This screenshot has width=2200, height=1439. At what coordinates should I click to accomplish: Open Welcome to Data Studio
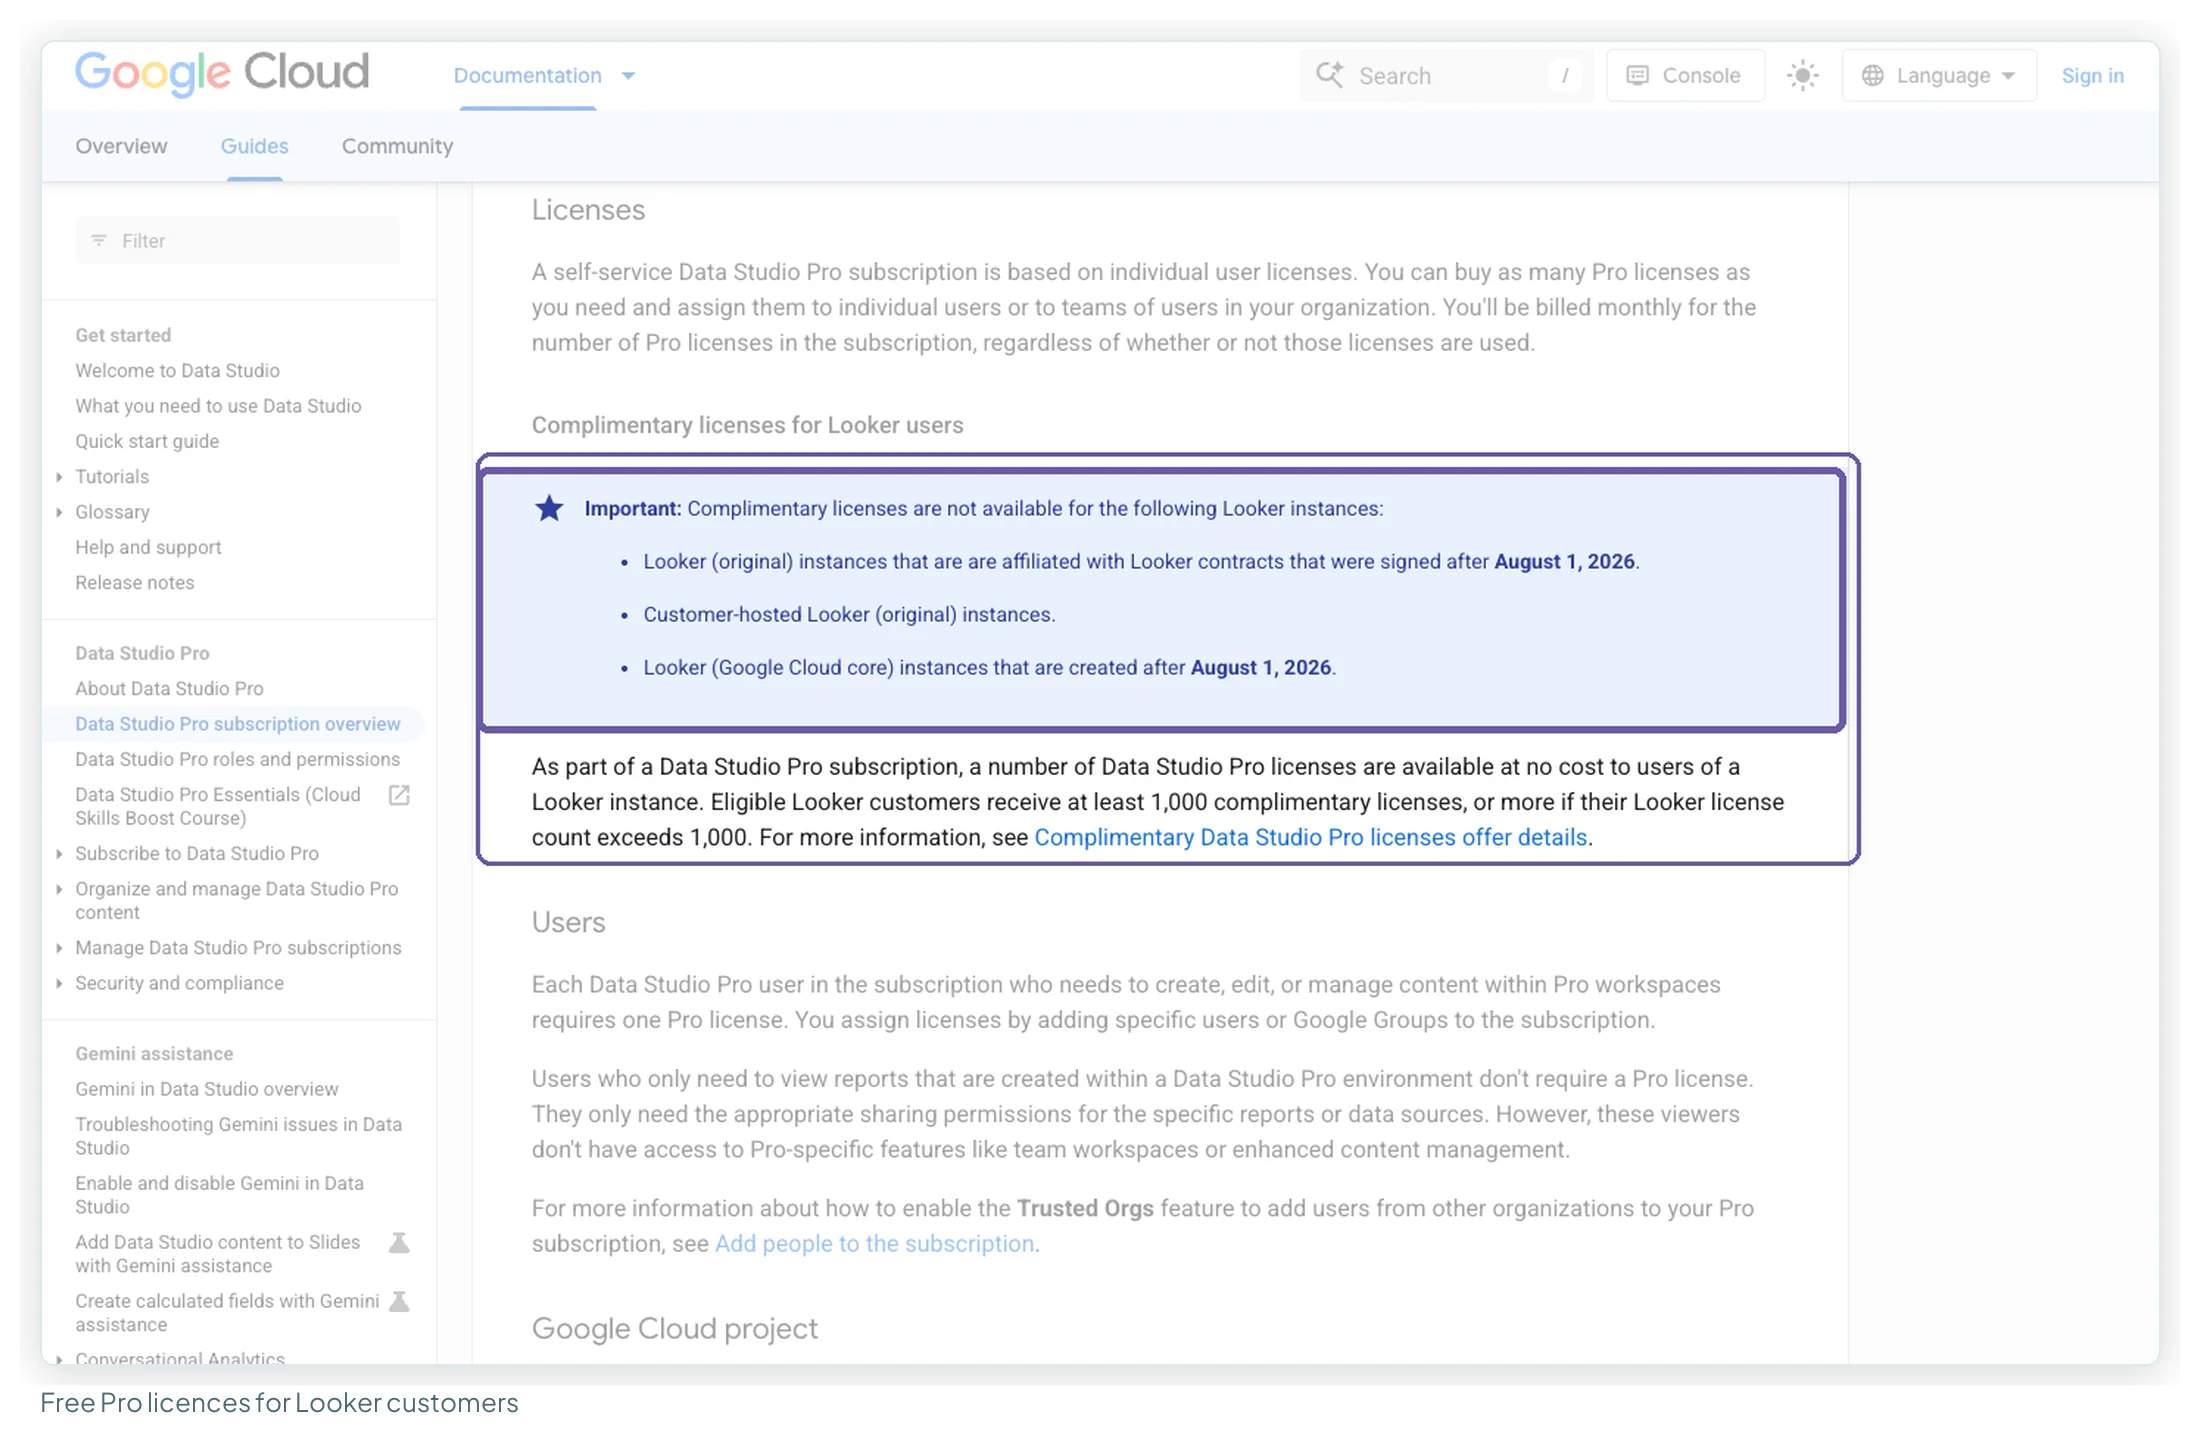[x=177, y=371]
